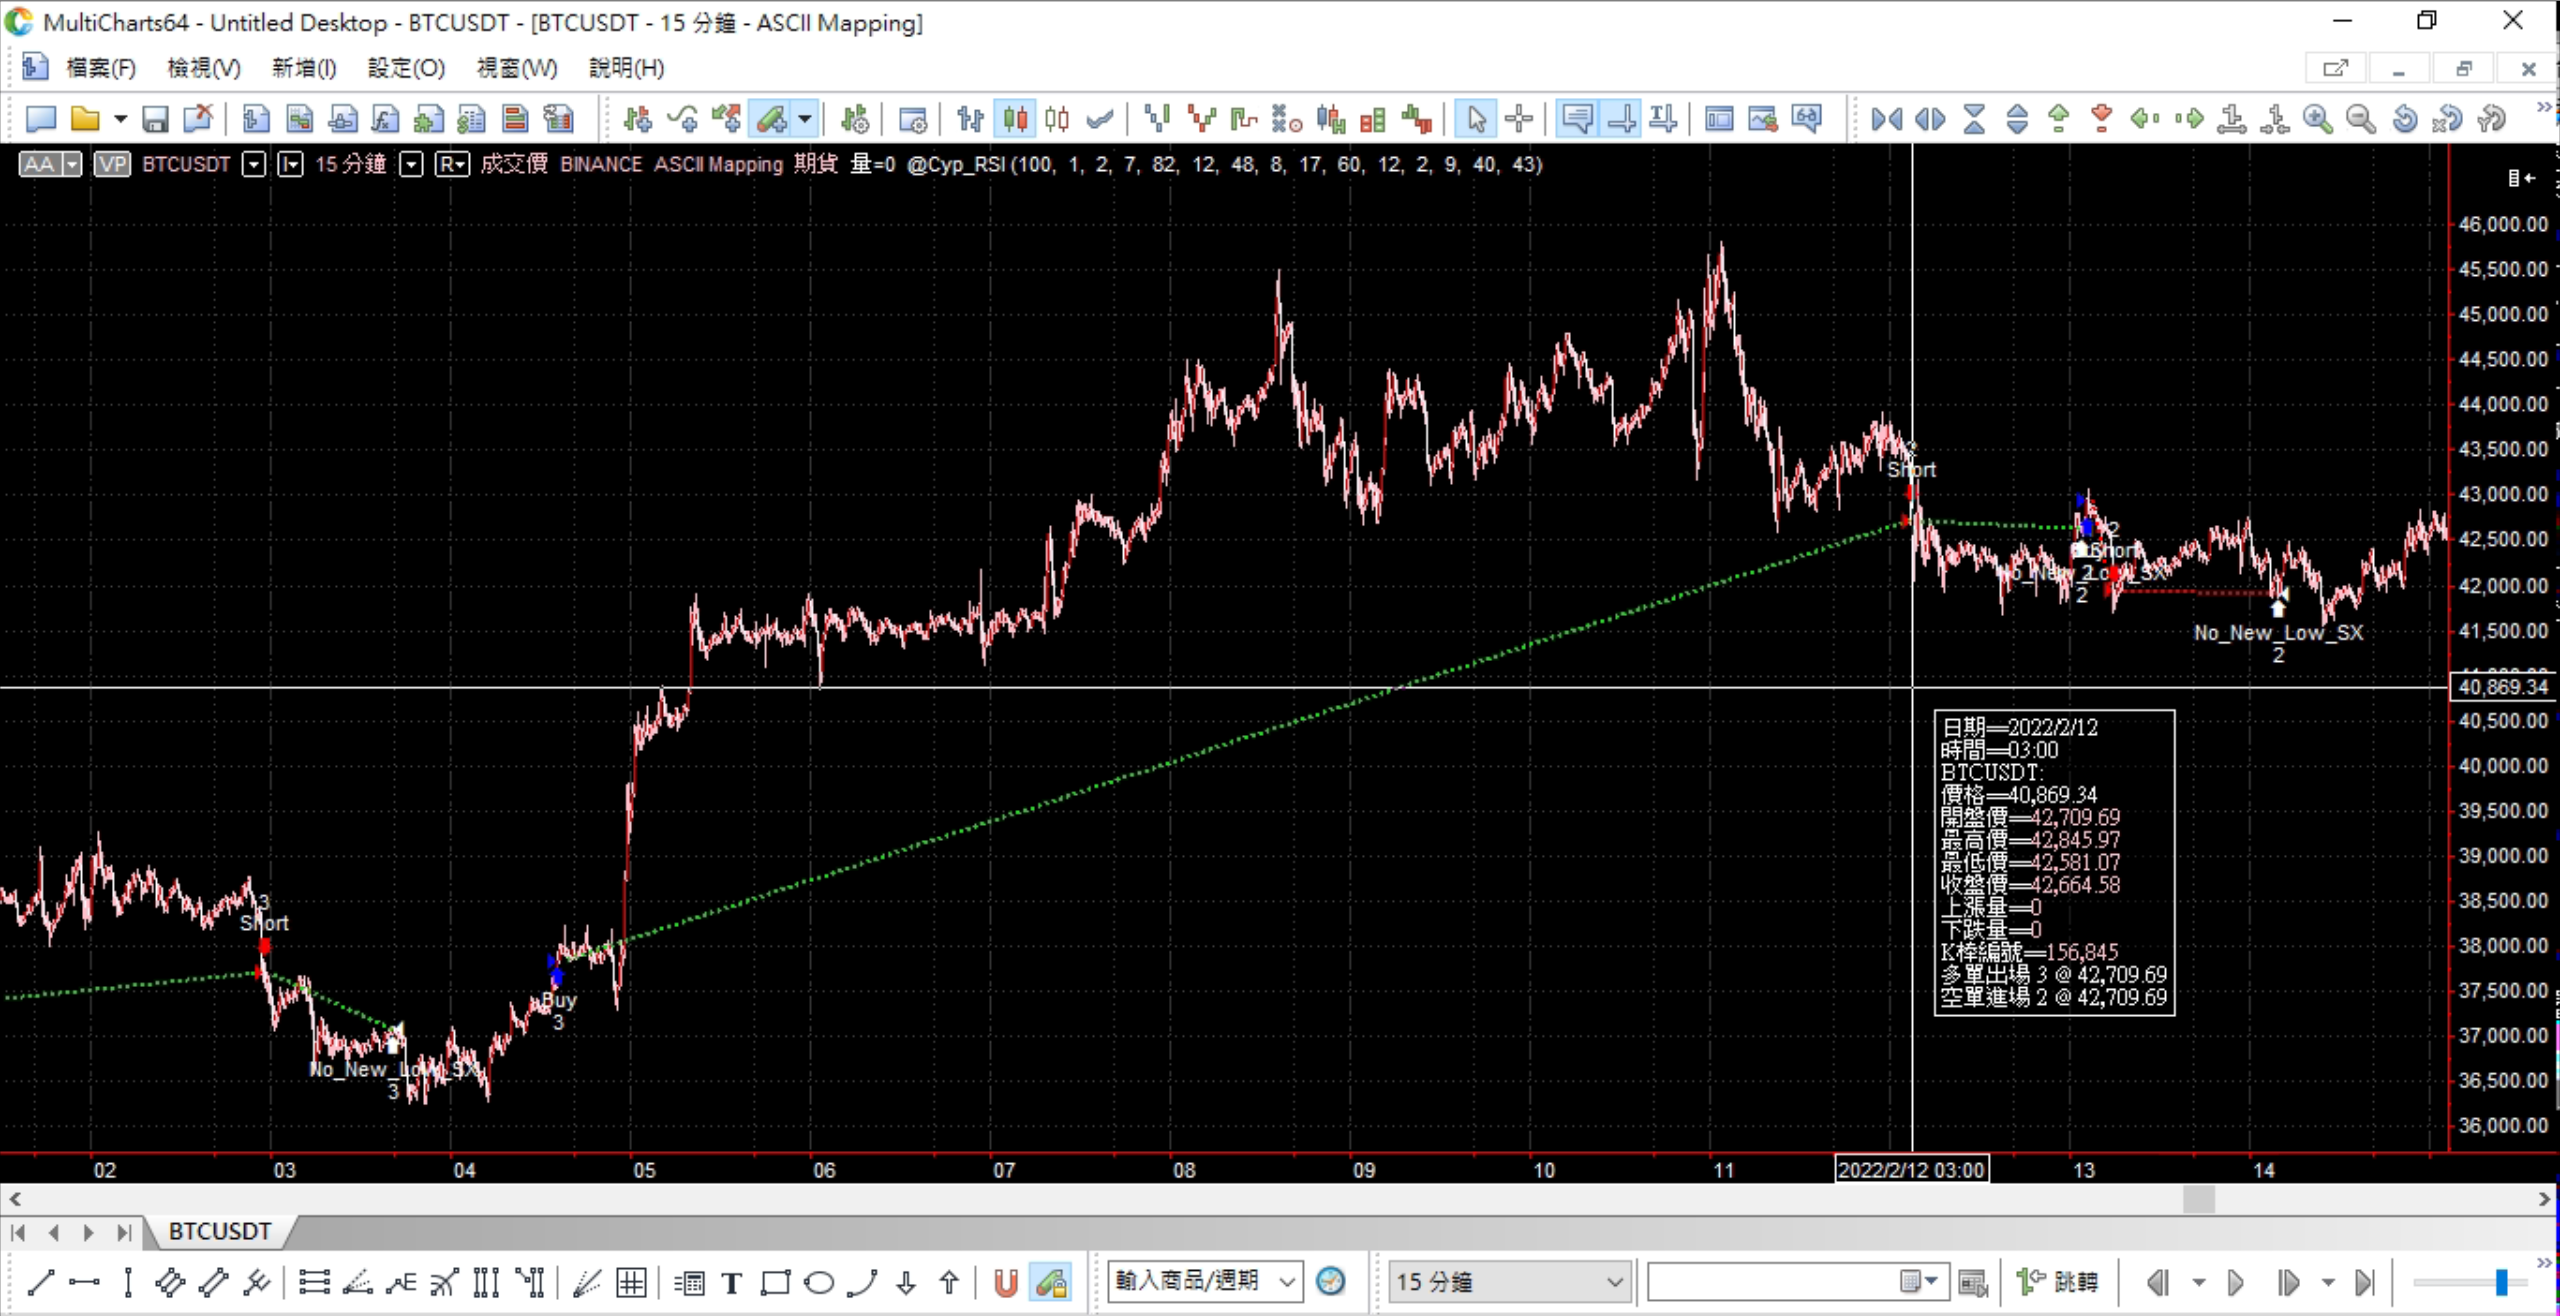Click the horizontal chart scrollbar thumb

click(2198, 1198)
